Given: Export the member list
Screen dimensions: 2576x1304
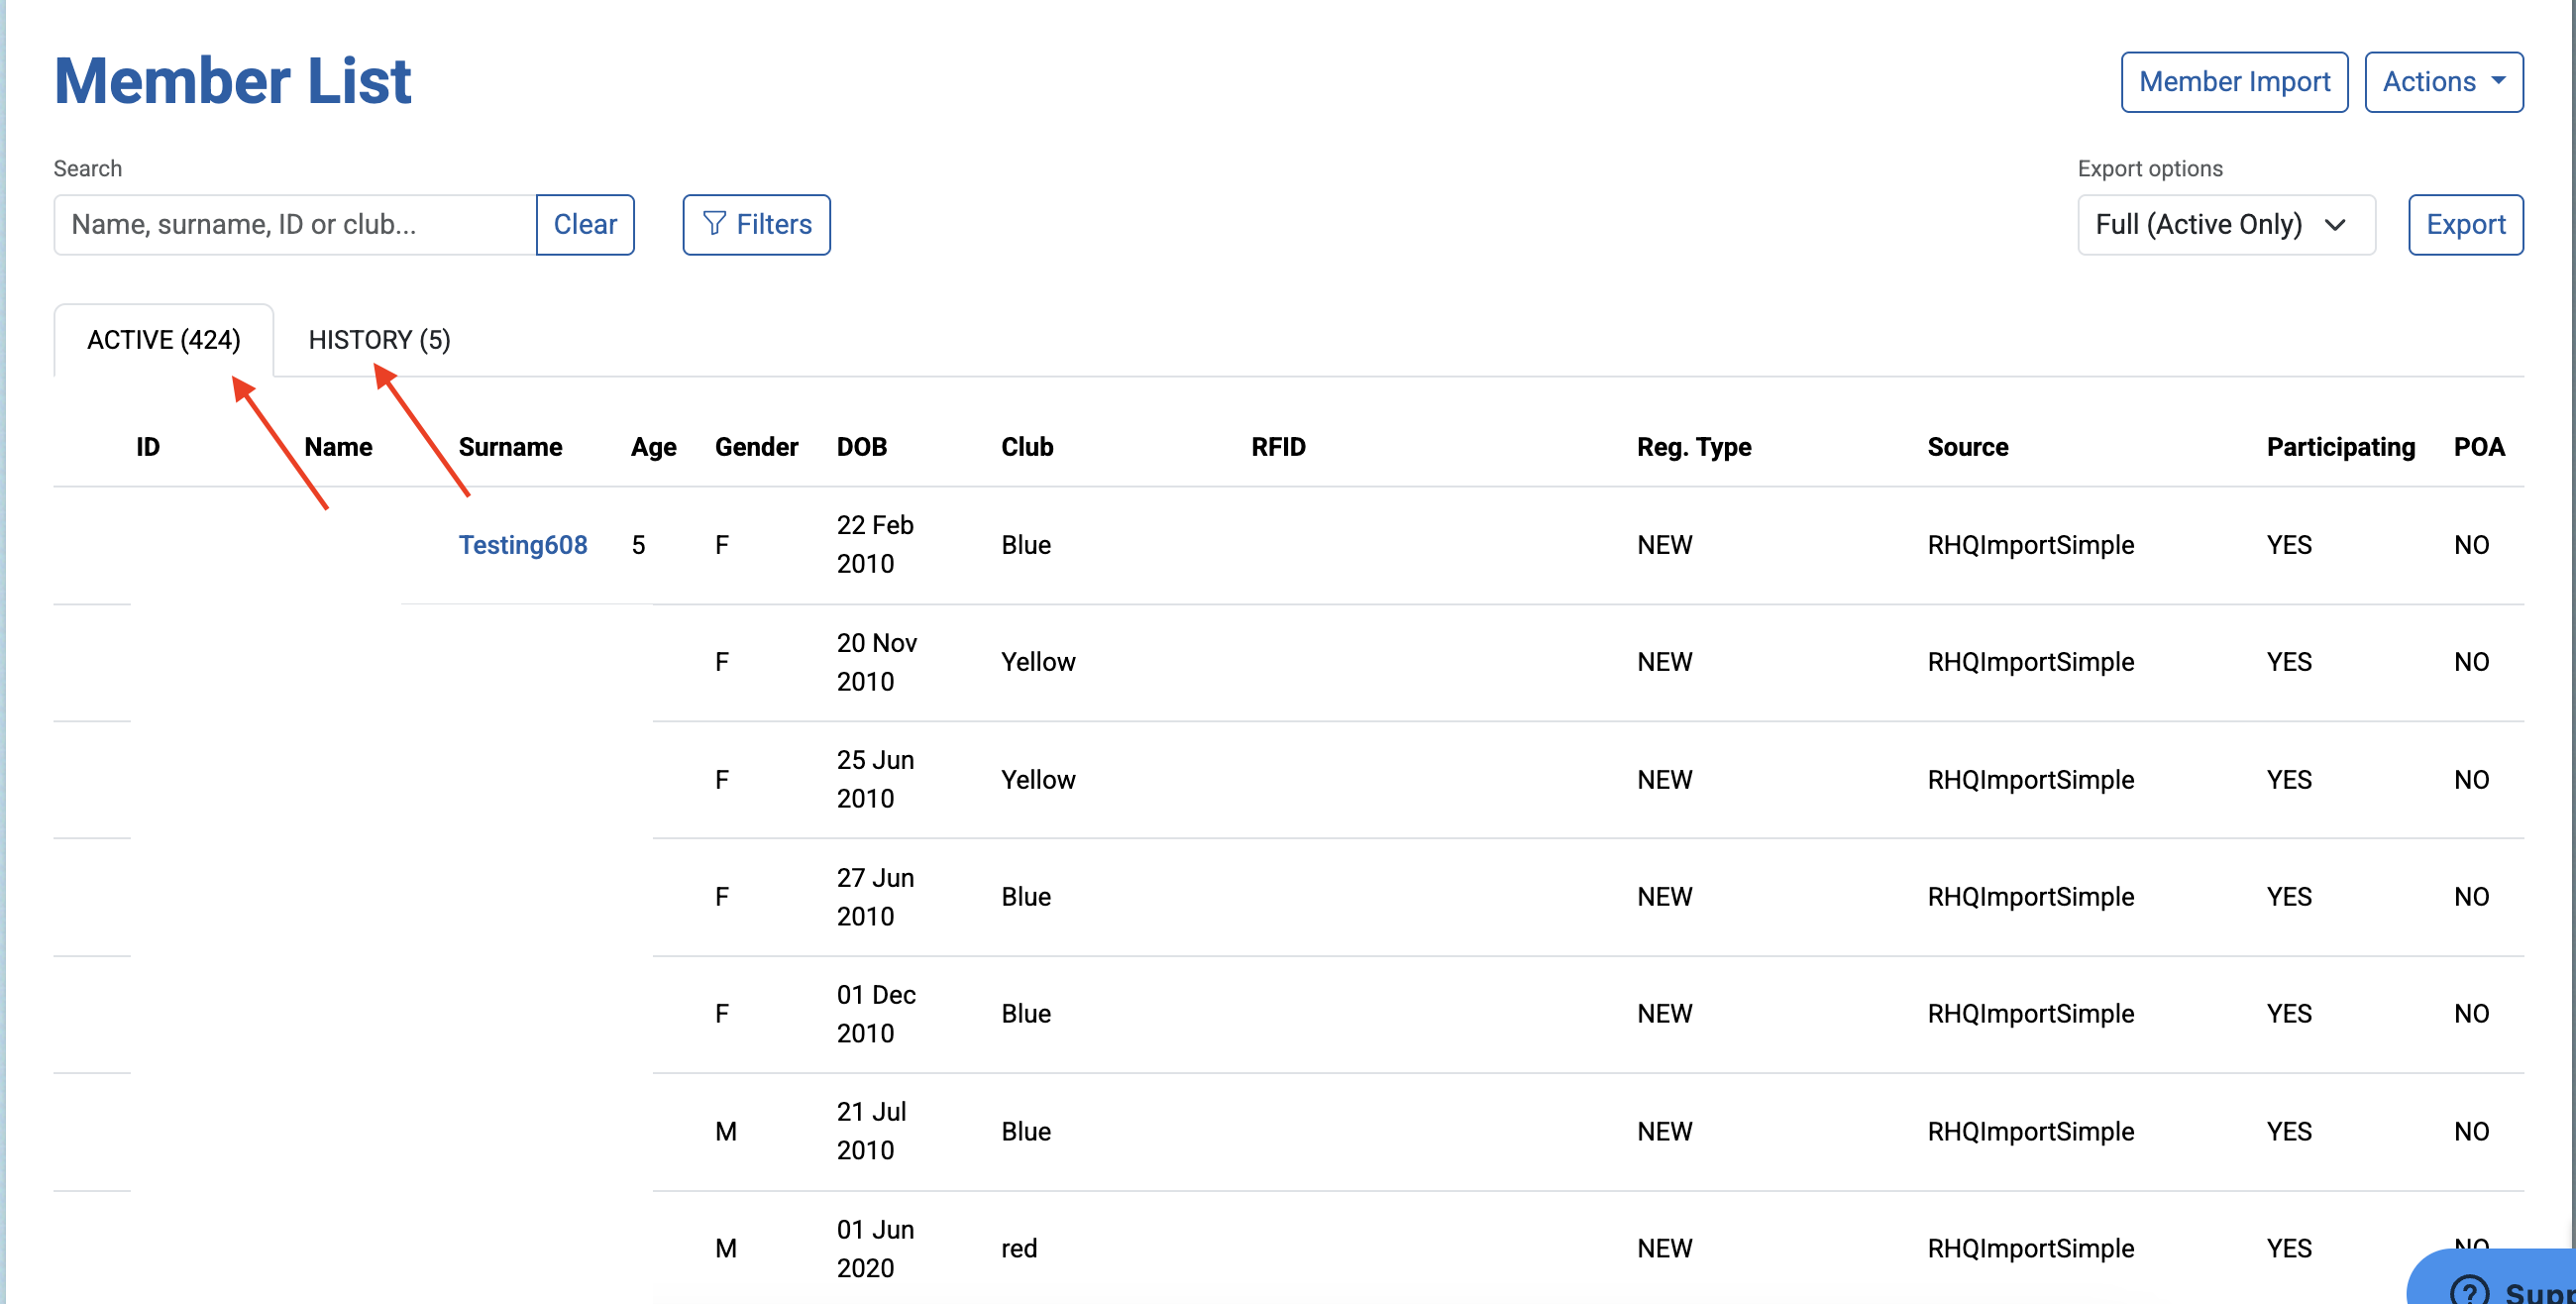Looking at the screenshot, I should (x=2465, y=224).
